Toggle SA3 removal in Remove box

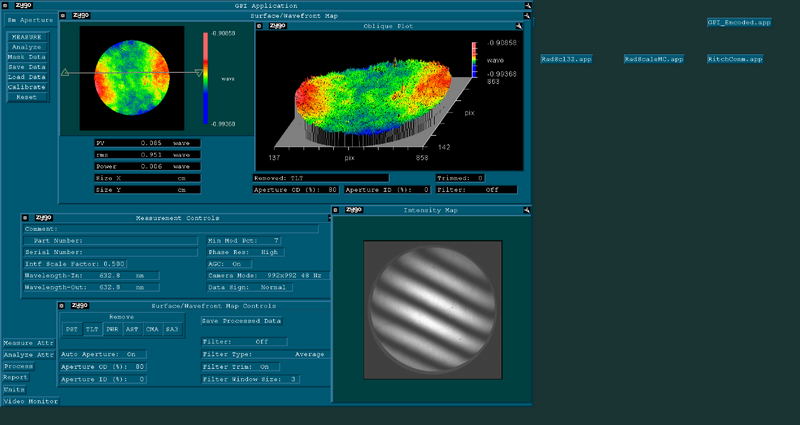click(x=172, y=330)
